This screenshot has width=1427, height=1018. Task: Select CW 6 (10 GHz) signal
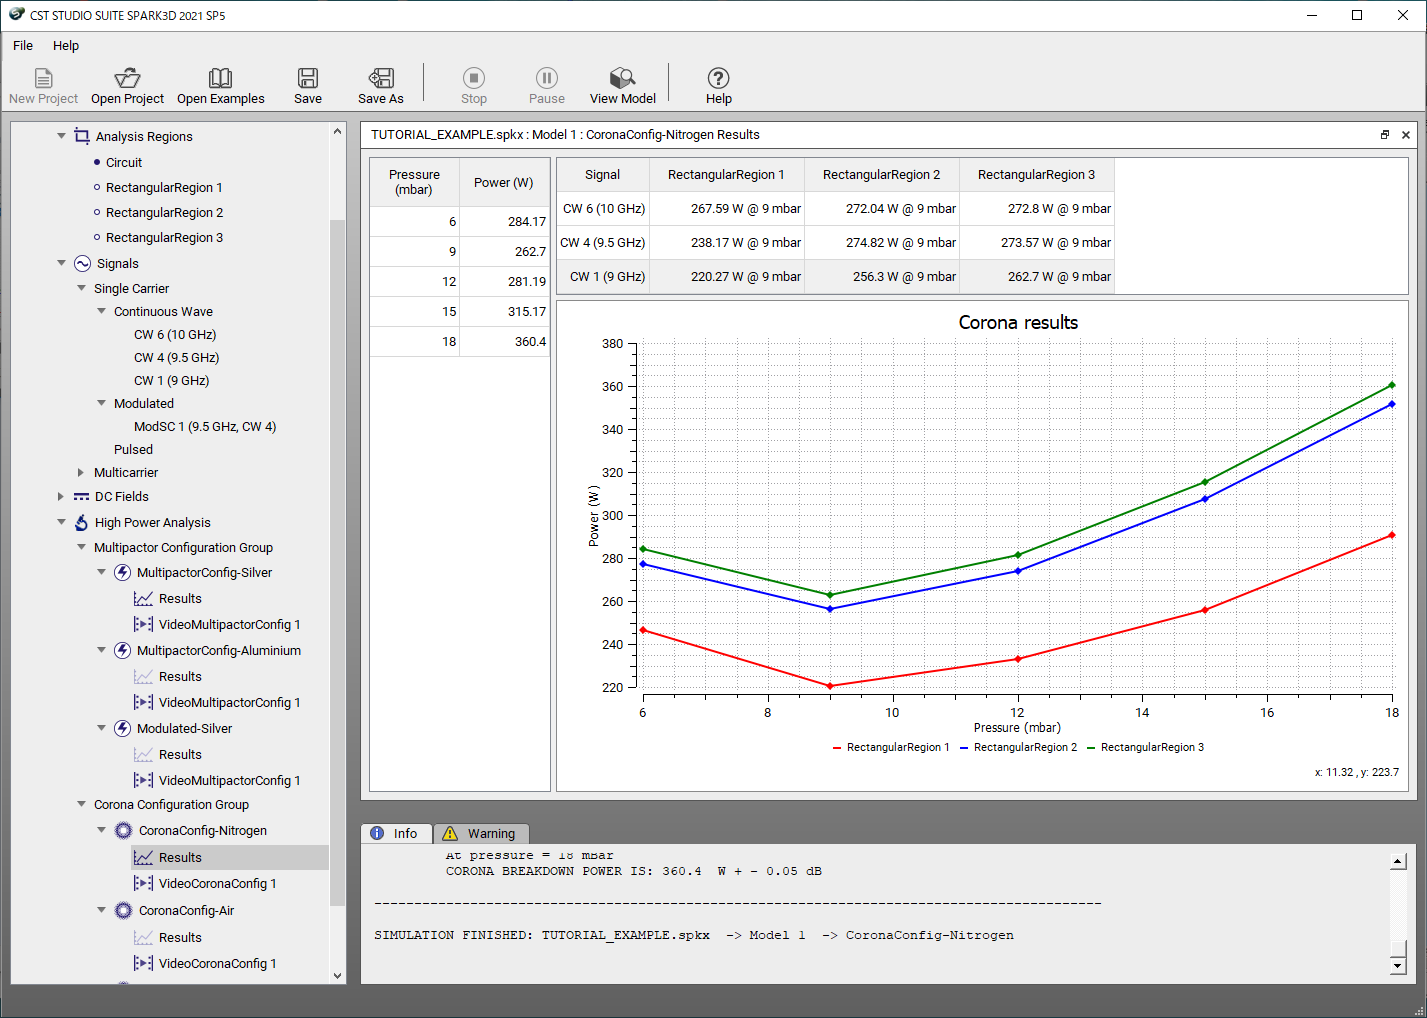pos(175,334)
